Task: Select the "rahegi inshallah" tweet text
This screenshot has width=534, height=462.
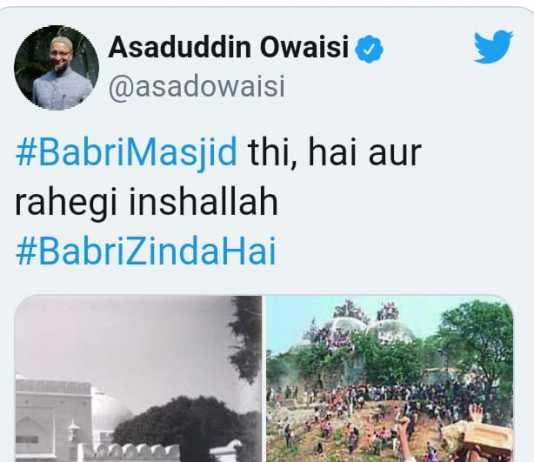Action: (x=146, y=202)
